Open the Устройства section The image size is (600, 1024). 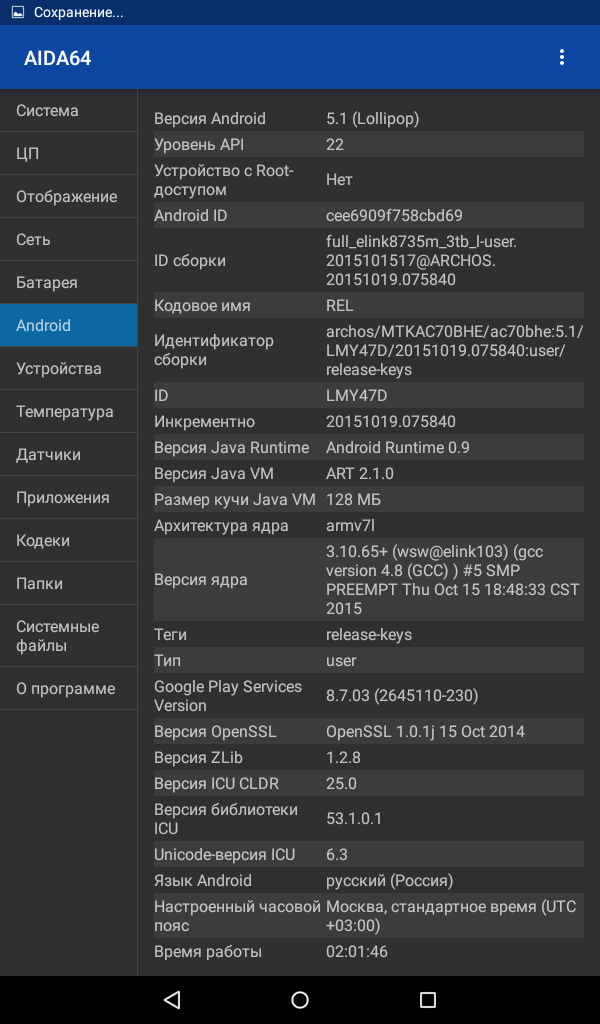(x=69, y=368)
